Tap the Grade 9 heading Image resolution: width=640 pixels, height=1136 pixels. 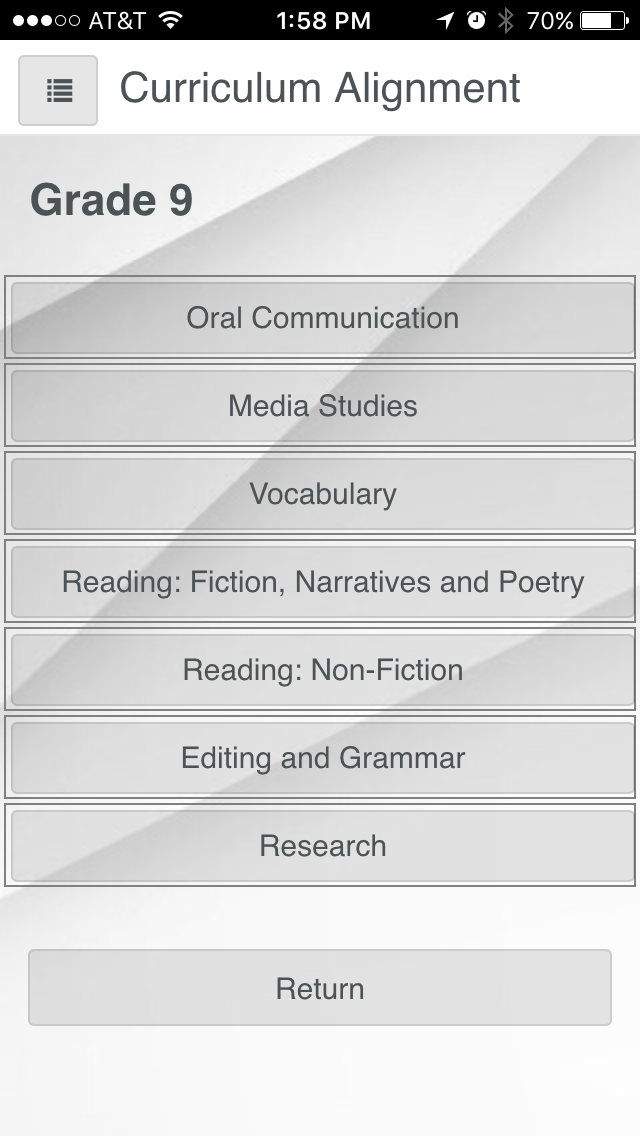coord(112,200)
